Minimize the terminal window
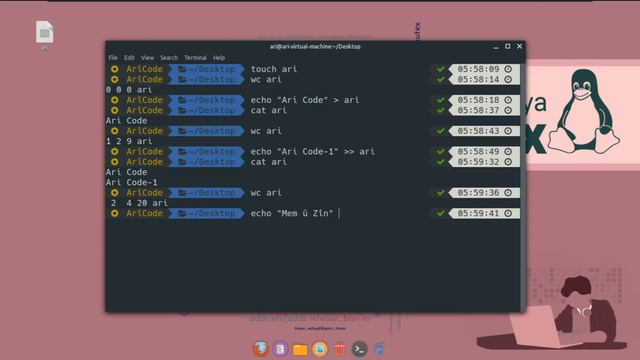Screen dimensions: 640x360 coord(496,47)
